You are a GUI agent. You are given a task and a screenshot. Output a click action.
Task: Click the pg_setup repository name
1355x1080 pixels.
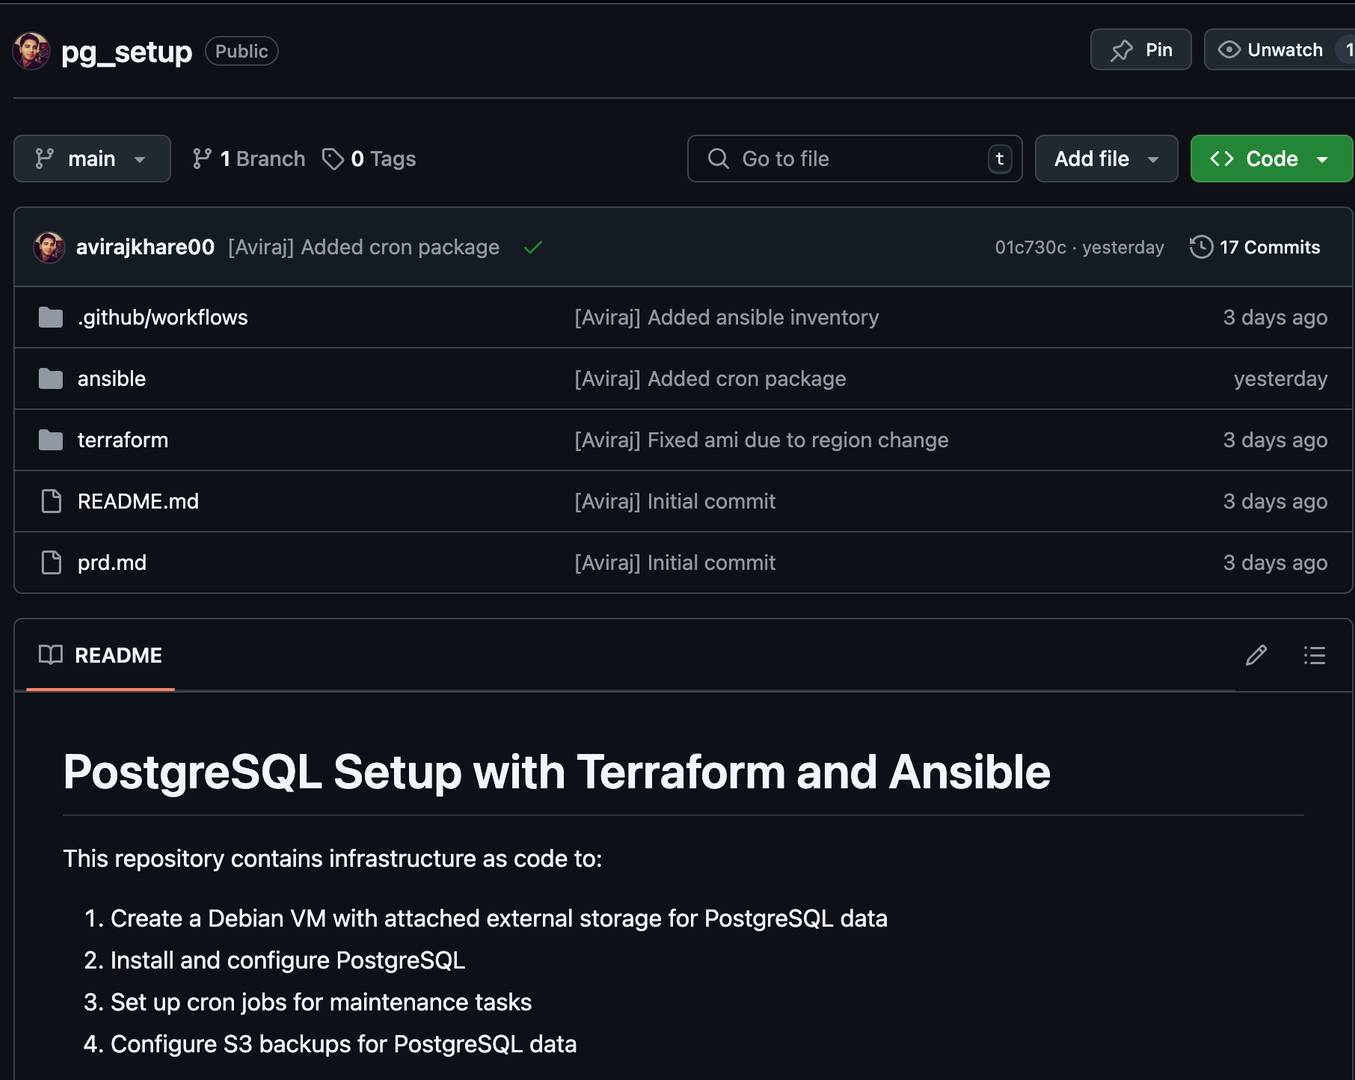[x=126, y=51]
